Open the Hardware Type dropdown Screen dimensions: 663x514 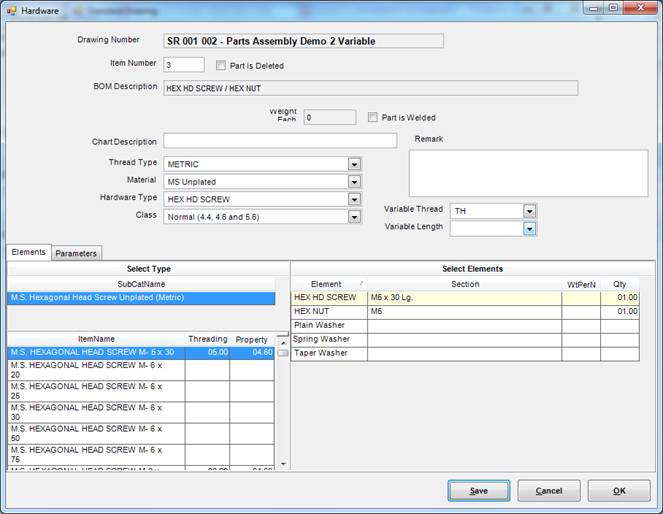[354, 199]
